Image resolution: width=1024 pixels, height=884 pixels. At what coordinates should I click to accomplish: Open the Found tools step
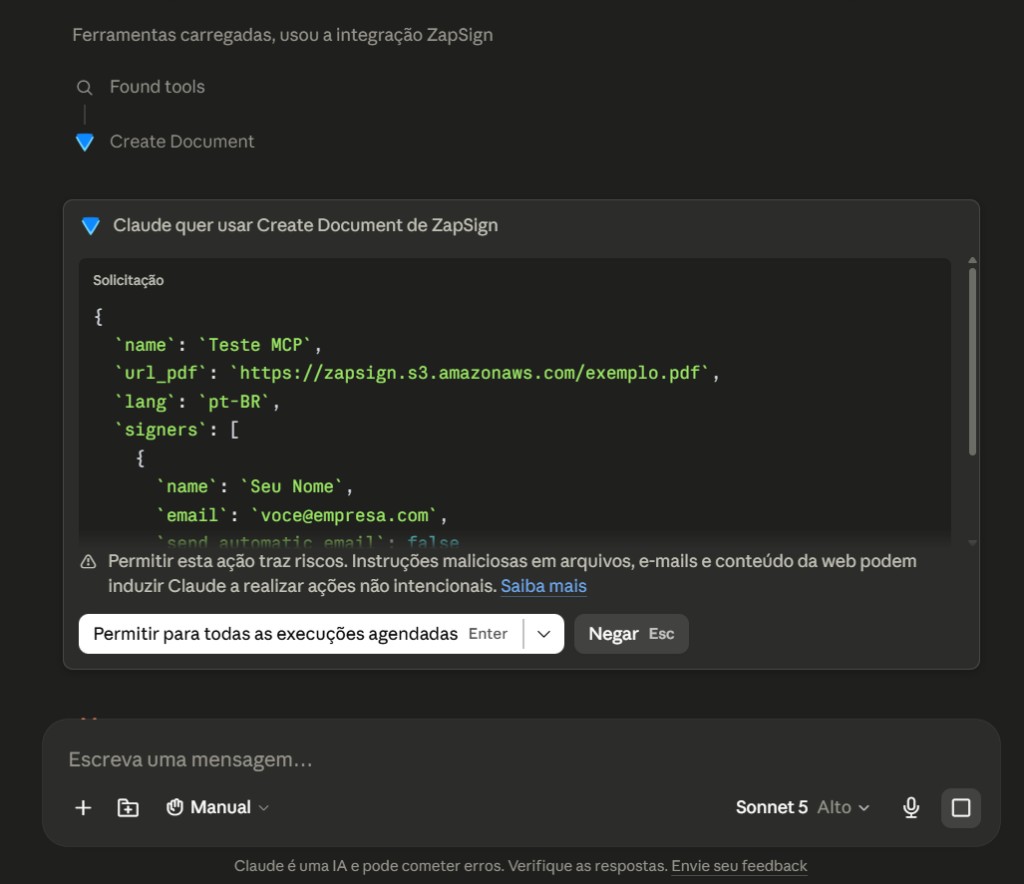pyautogui.click(x=157, y=87)
